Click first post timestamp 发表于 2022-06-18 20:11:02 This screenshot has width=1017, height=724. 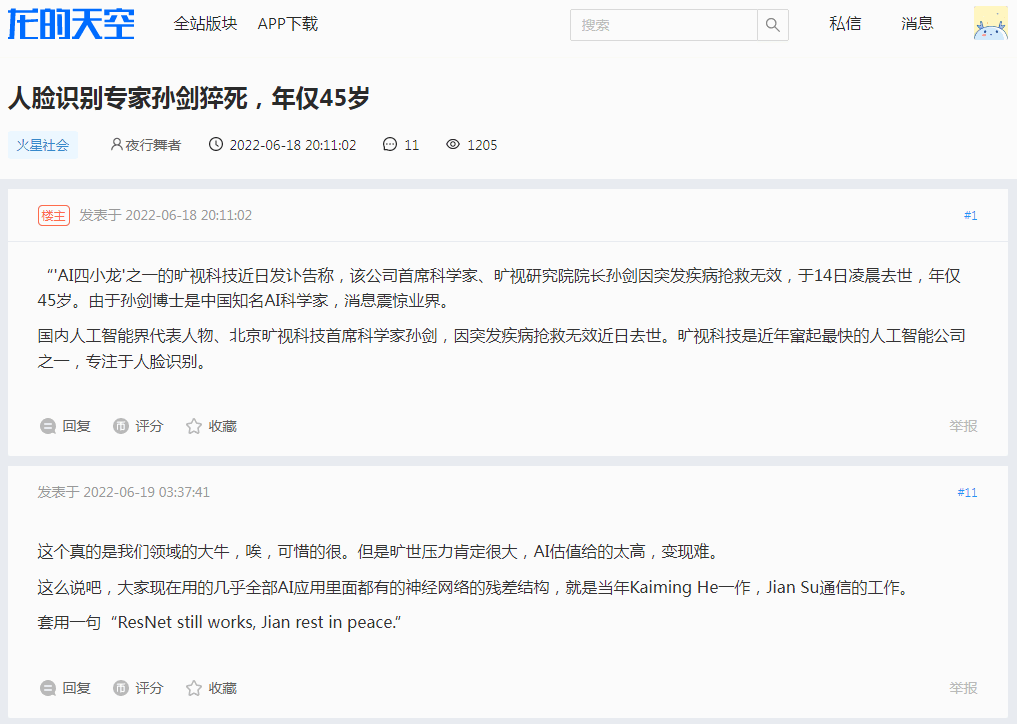tap(165, 215)
